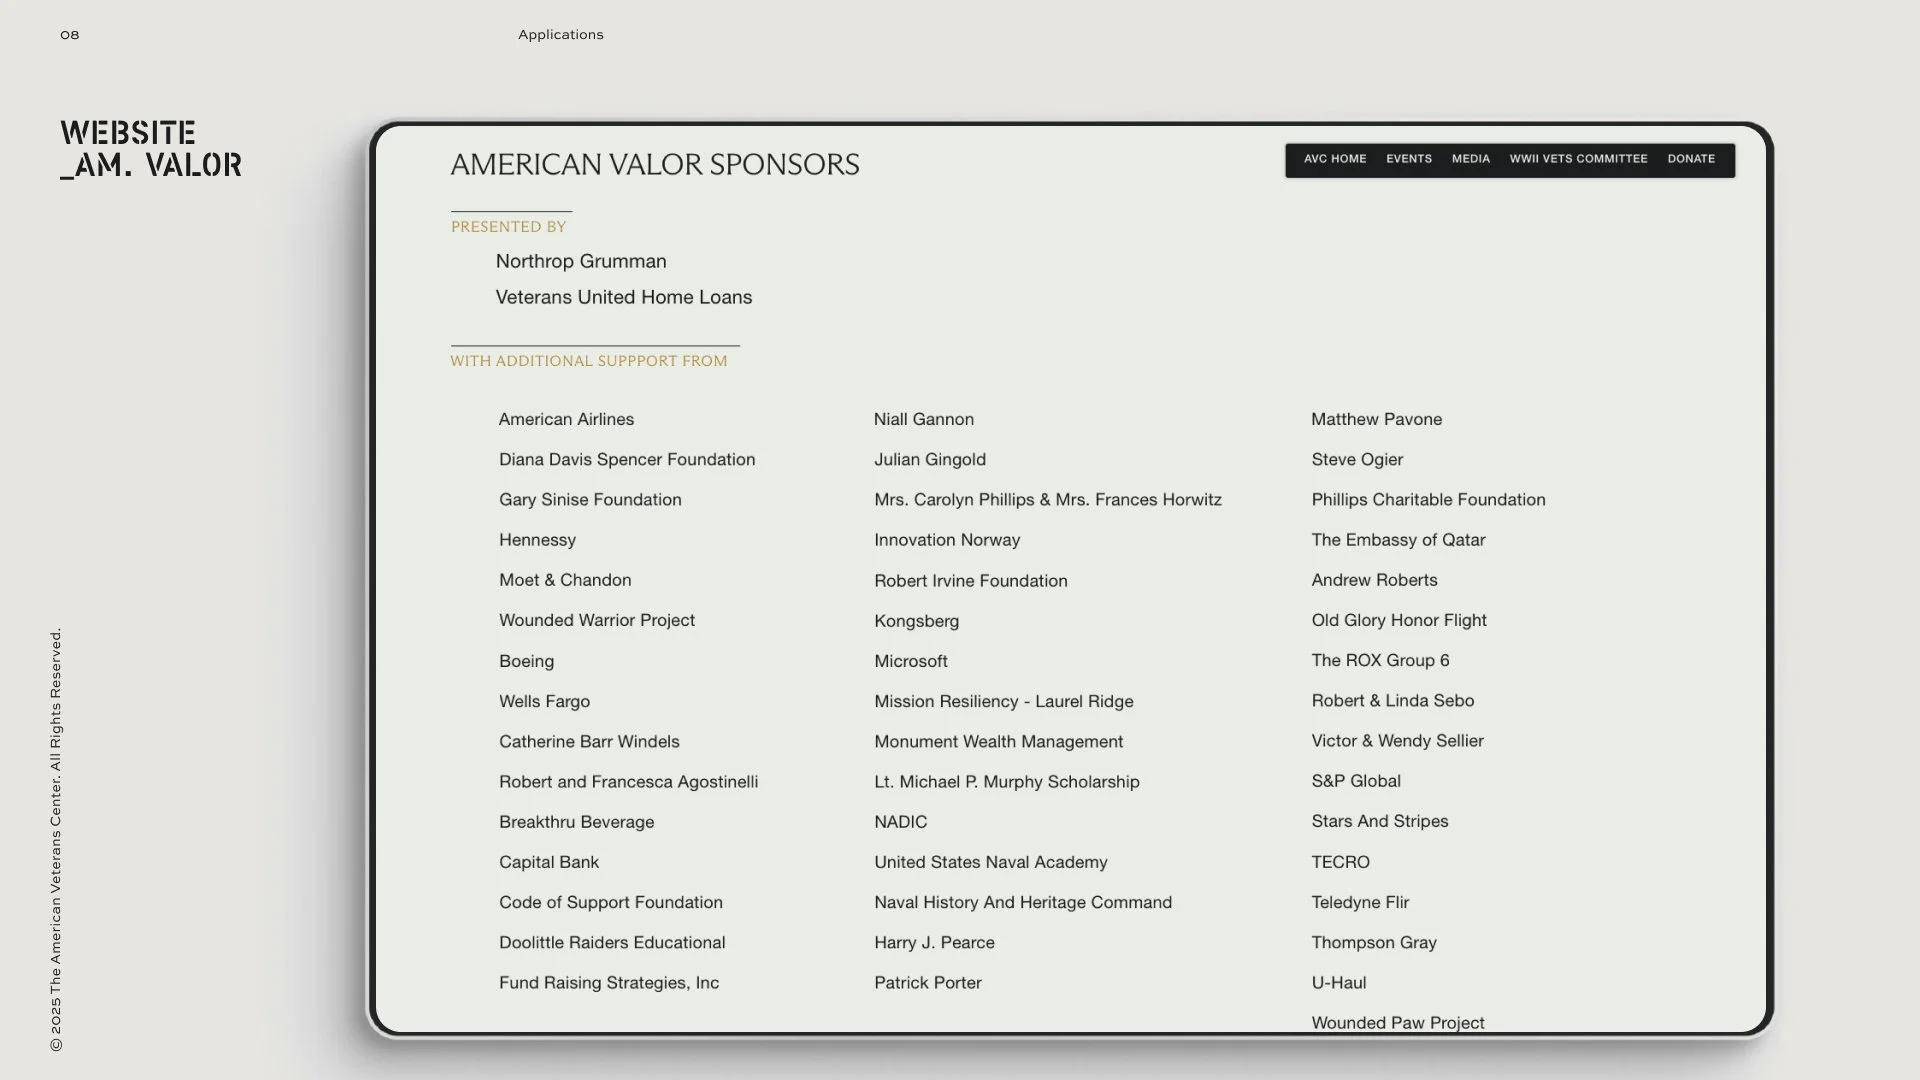Click Teledyne Flir
The width and height of the screenshot is (1920, 1080).
1360,902
